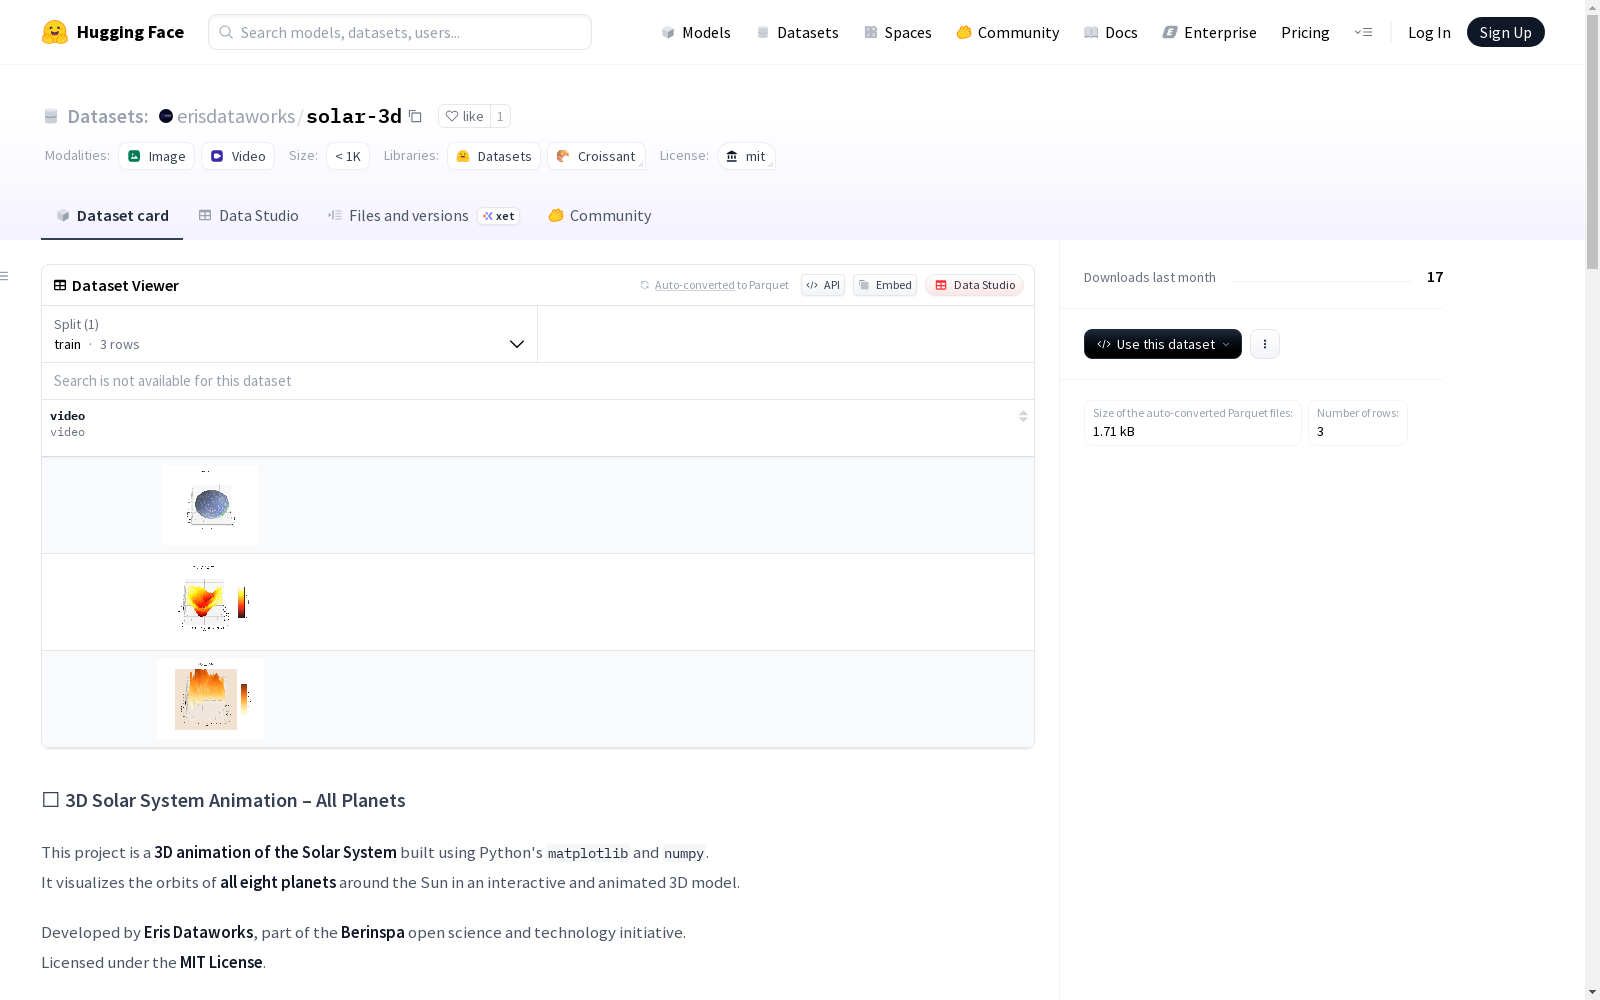The height and width of the screenshot is (1000, 1600).
Task: Focus the search models, datasets, users field
Action: (400, 32)
